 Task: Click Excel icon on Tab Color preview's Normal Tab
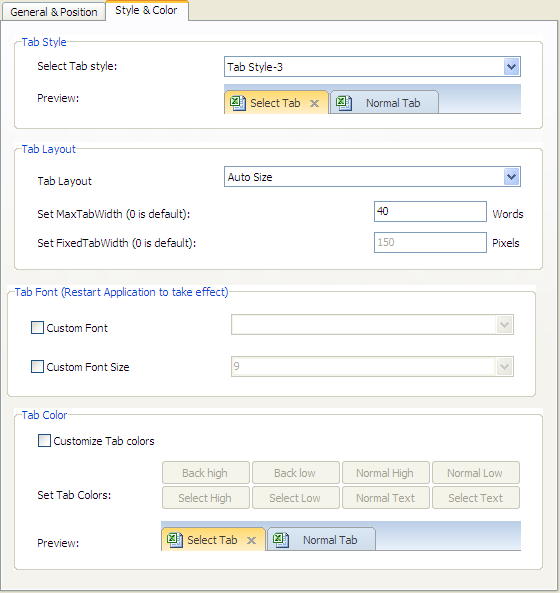[x=281, y=540]
